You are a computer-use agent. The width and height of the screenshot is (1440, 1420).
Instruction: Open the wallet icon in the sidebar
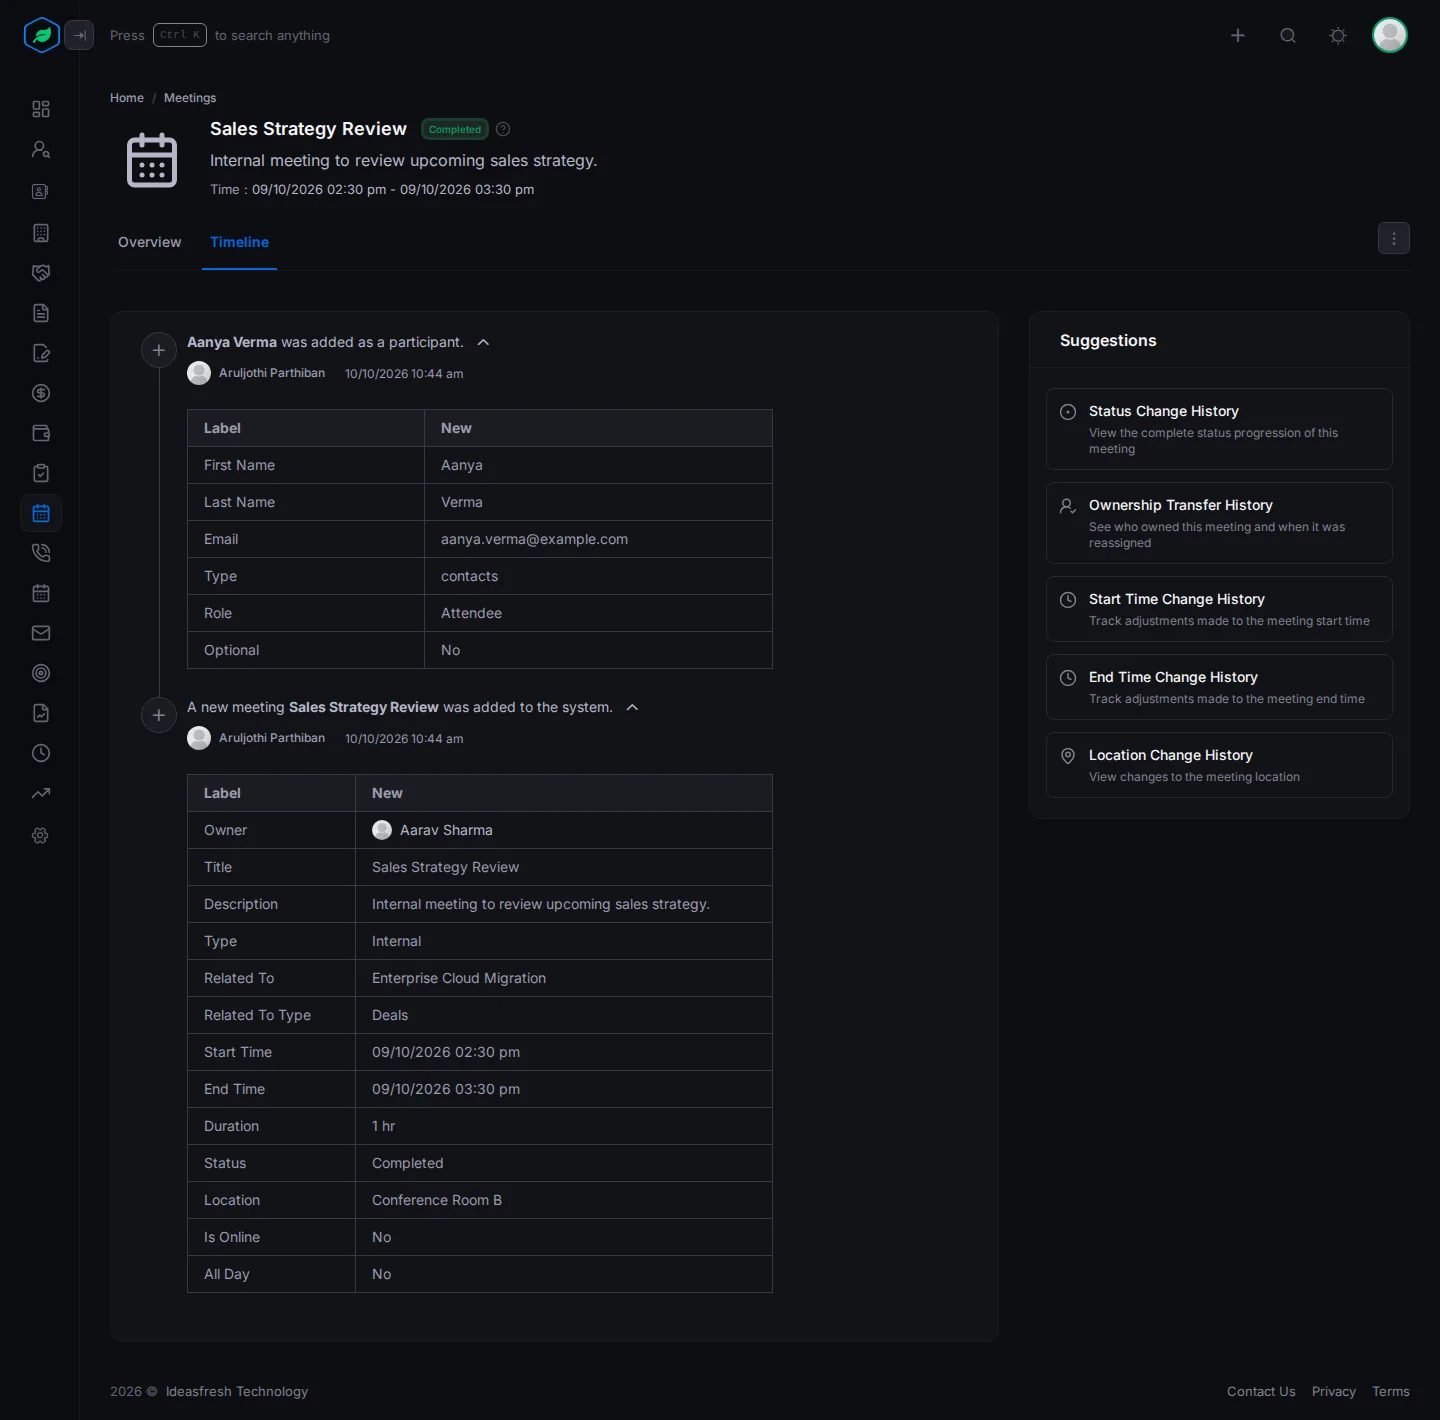pos(41,433)
